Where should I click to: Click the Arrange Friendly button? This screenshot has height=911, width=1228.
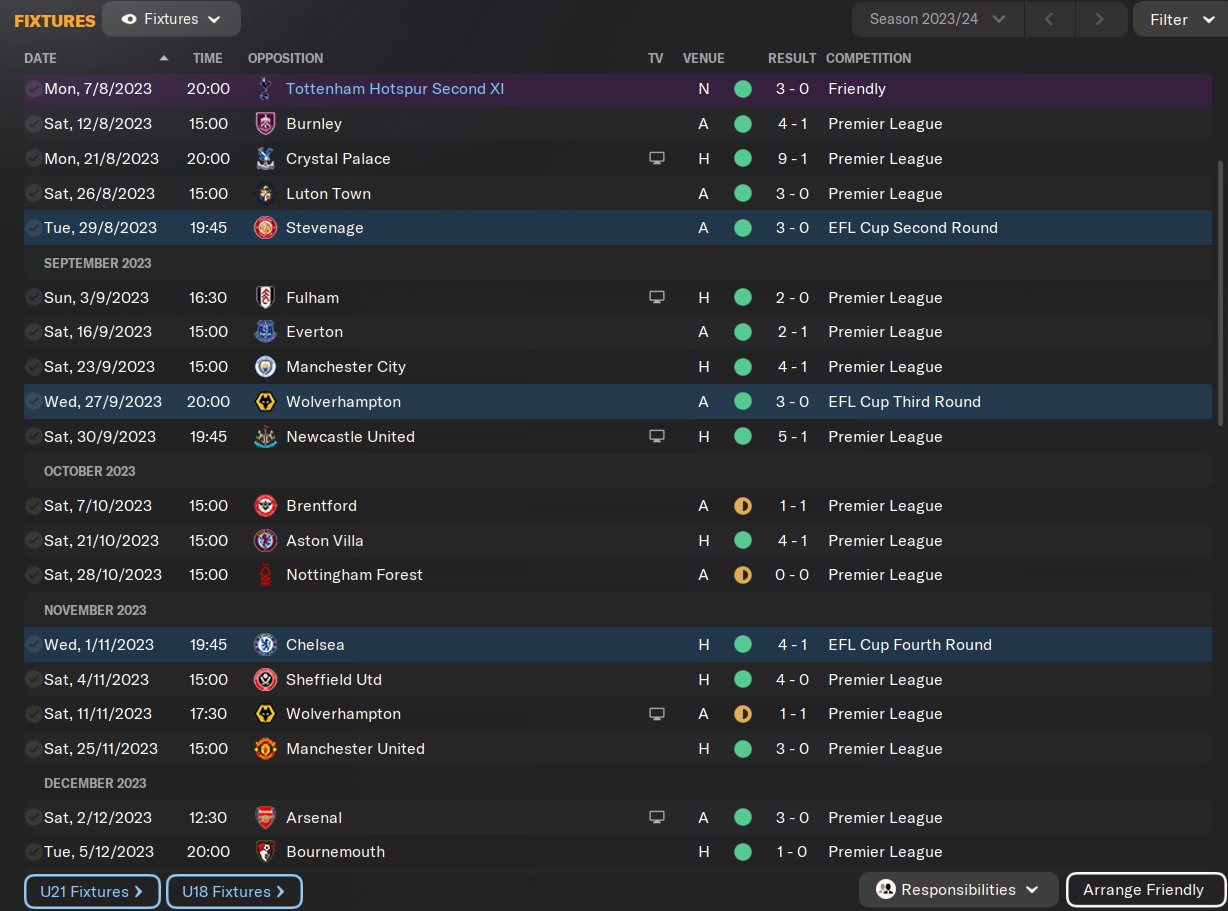tap(1143, 890)
